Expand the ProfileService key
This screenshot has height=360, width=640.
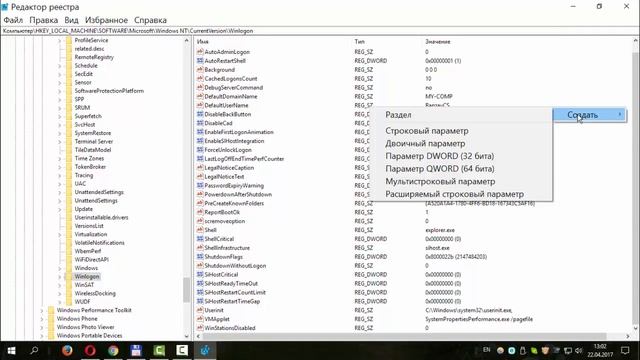[x=60, y=40]
